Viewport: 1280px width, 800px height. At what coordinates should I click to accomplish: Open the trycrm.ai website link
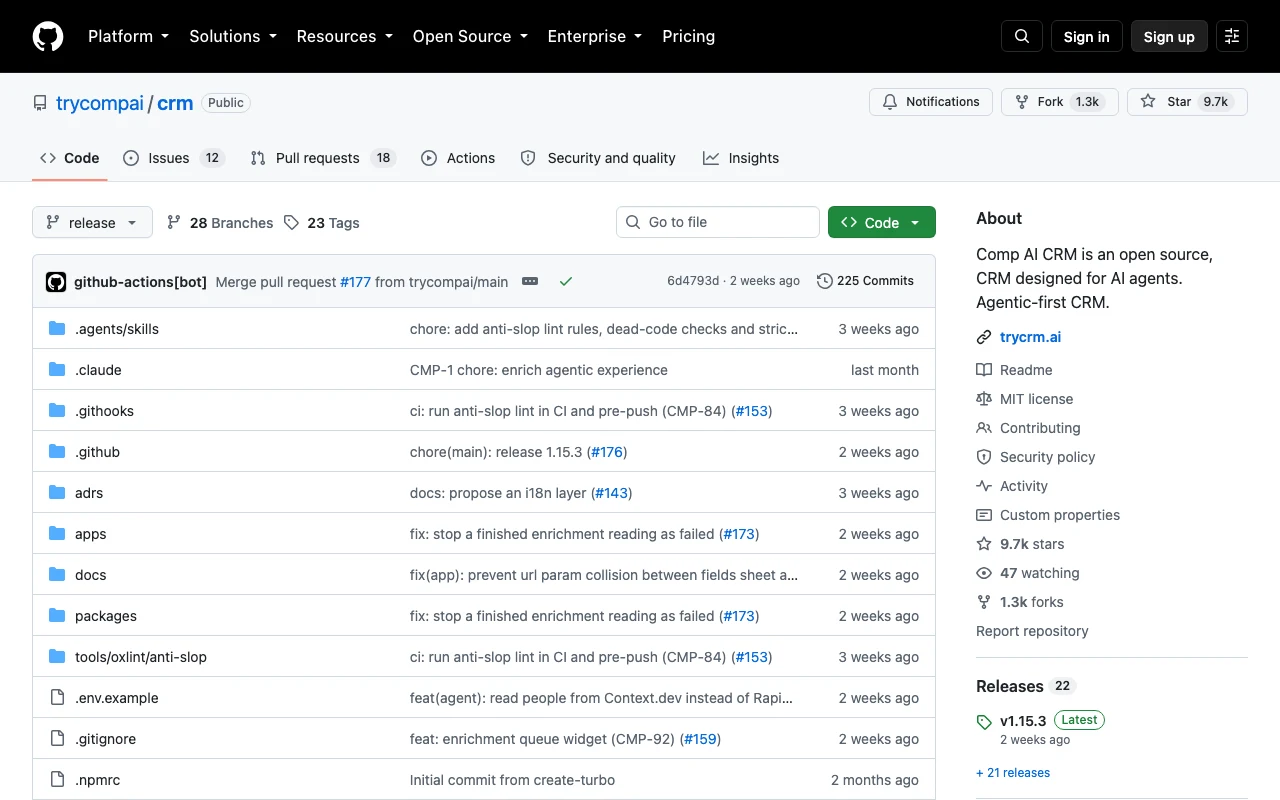[1030, 337]
